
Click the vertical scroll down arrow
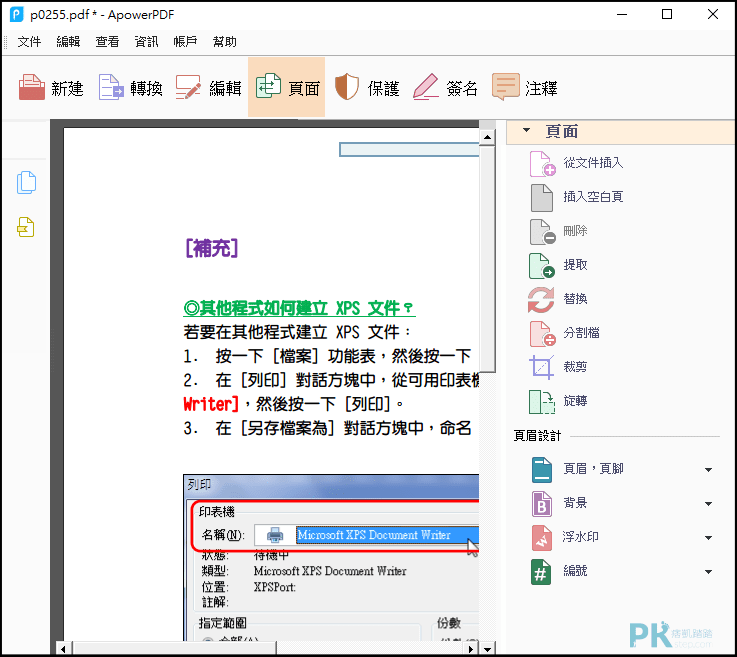tap(487, 649)
